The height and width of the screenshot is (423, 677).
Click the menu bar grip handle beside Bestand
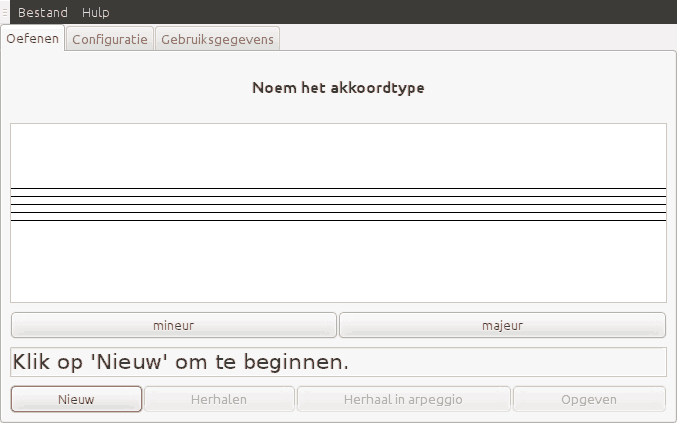click(x=5, y=12)
